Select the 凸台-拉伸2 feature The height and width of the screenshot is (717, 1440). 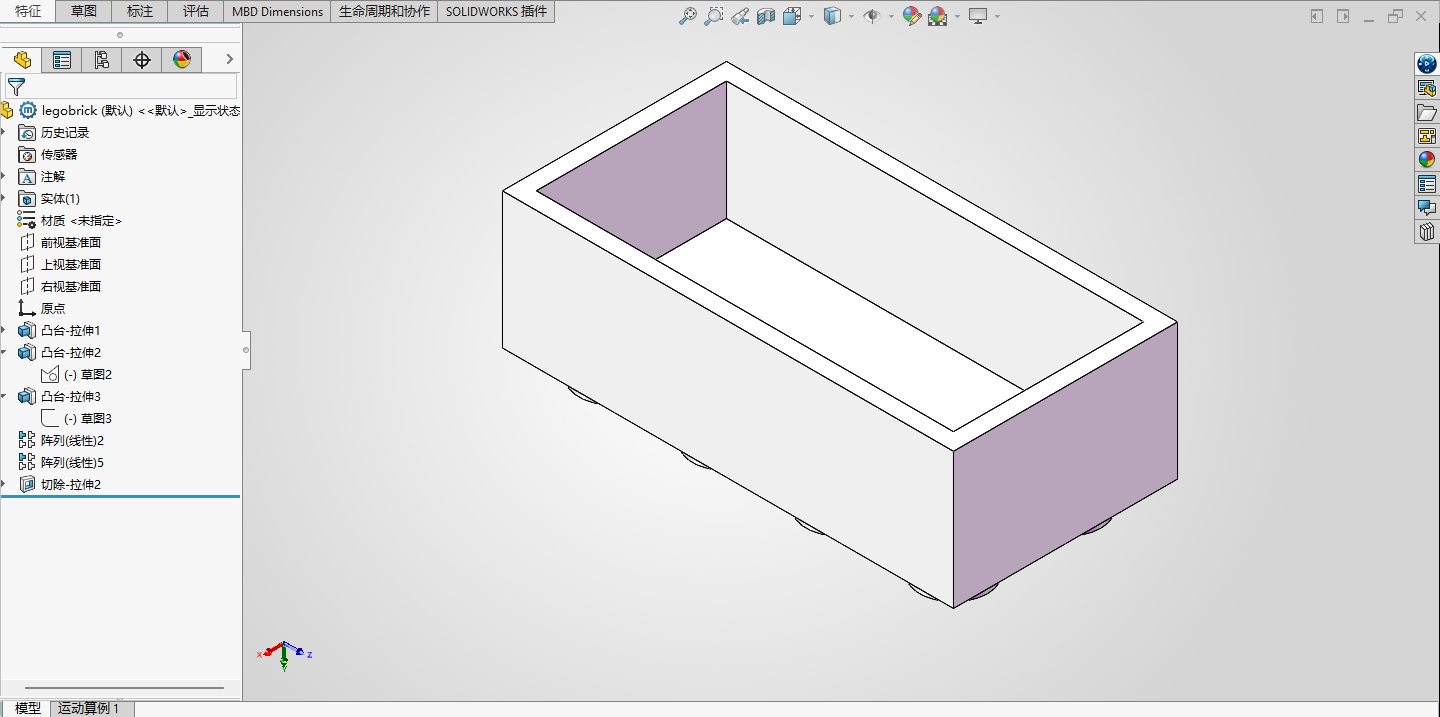[60, 353]
